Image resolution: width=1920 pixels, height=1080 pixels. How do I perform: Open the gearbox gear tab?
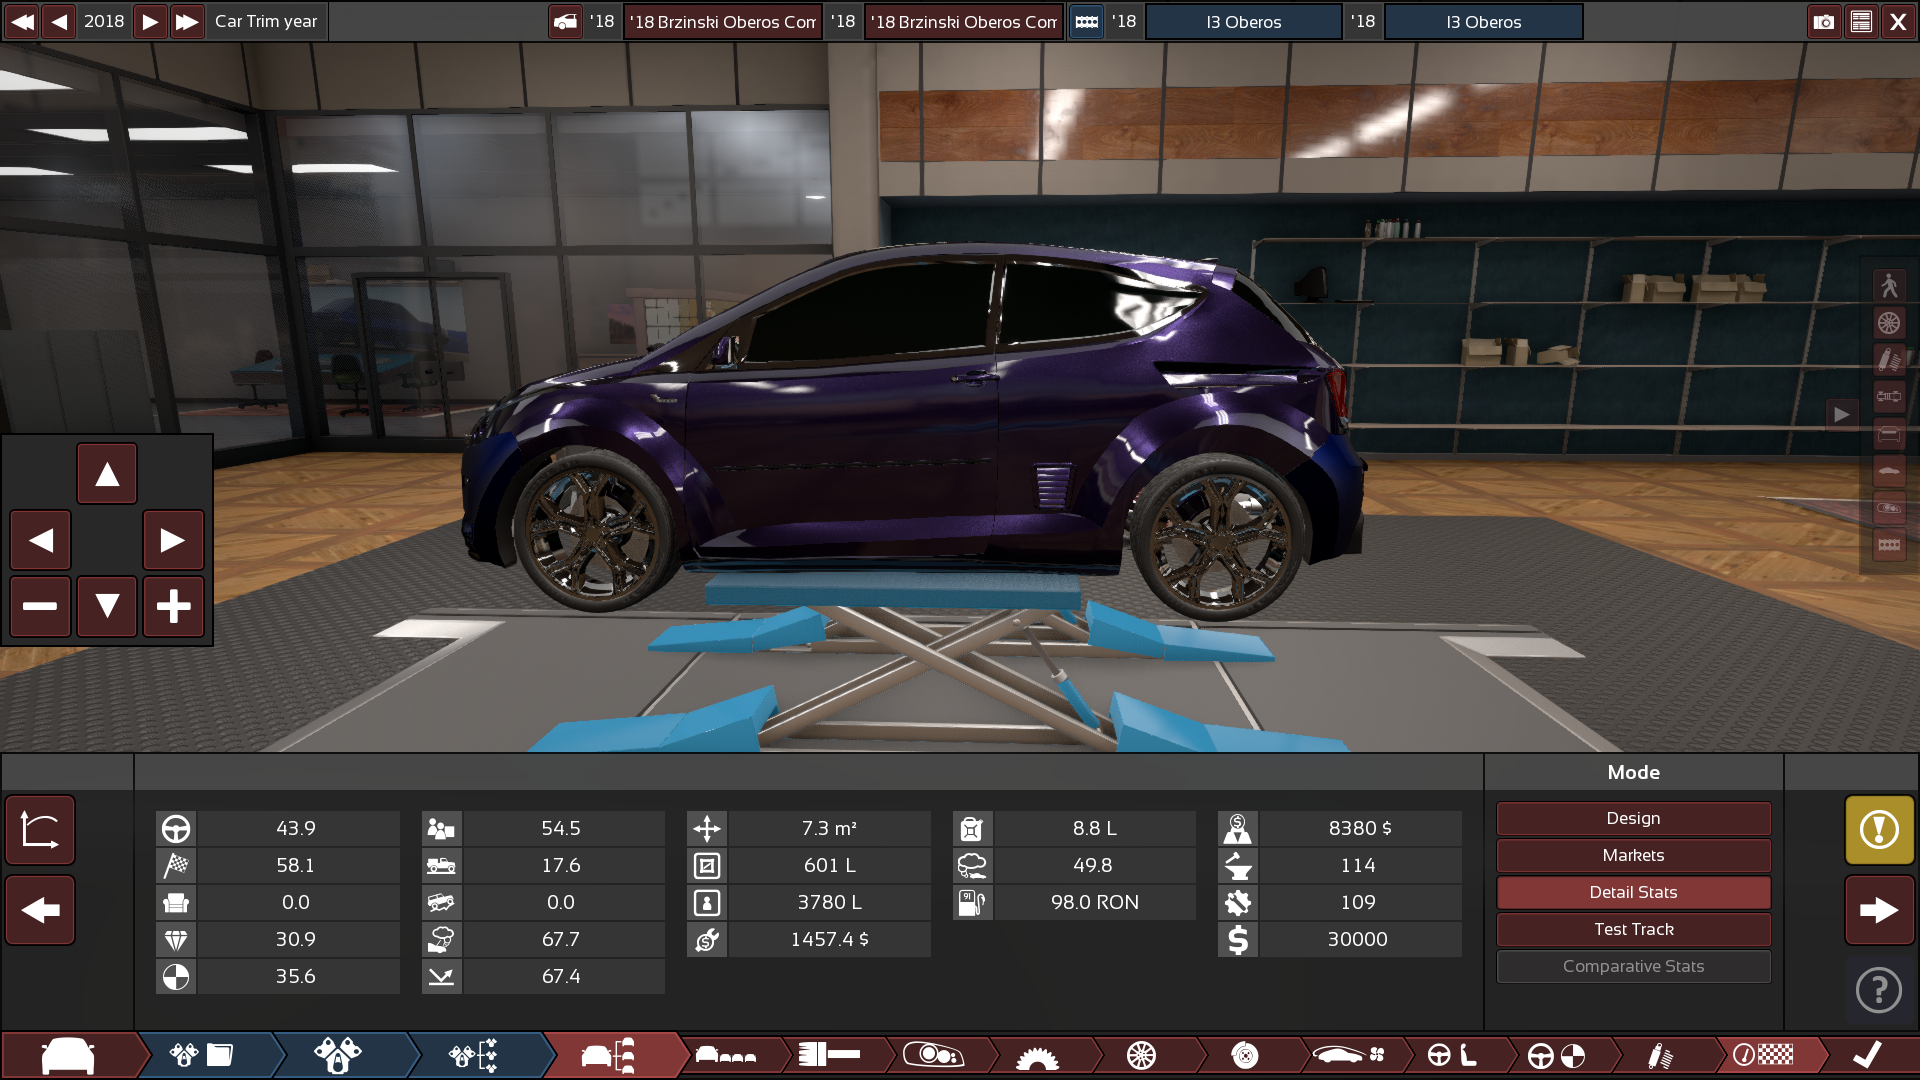click(x=1037, y=1055)
